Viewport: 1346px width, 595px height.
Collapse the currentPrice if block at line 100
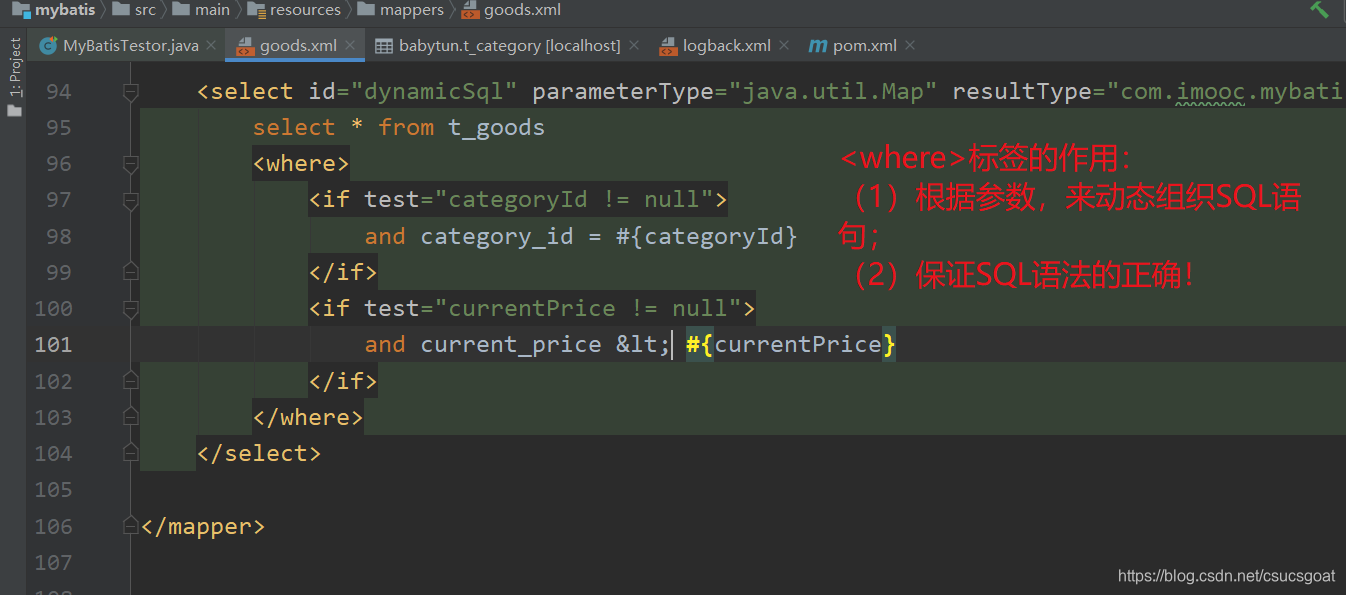point(130,309)
